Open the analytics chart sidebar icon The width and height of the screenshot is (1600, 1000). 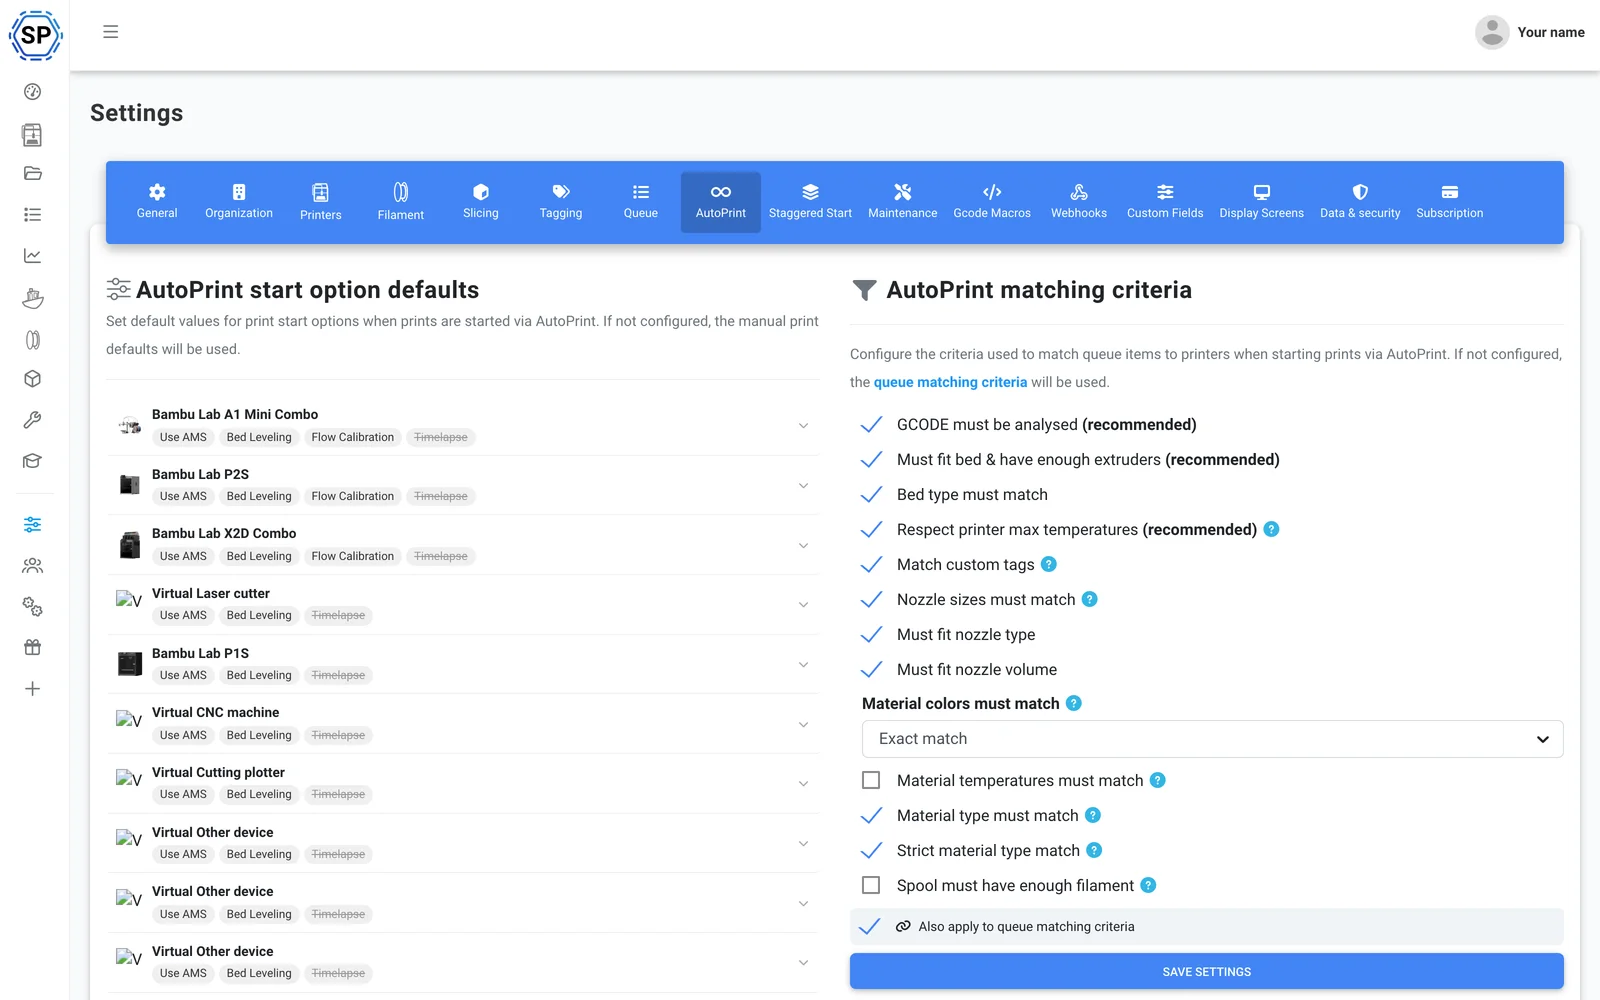tap(33, 256)
